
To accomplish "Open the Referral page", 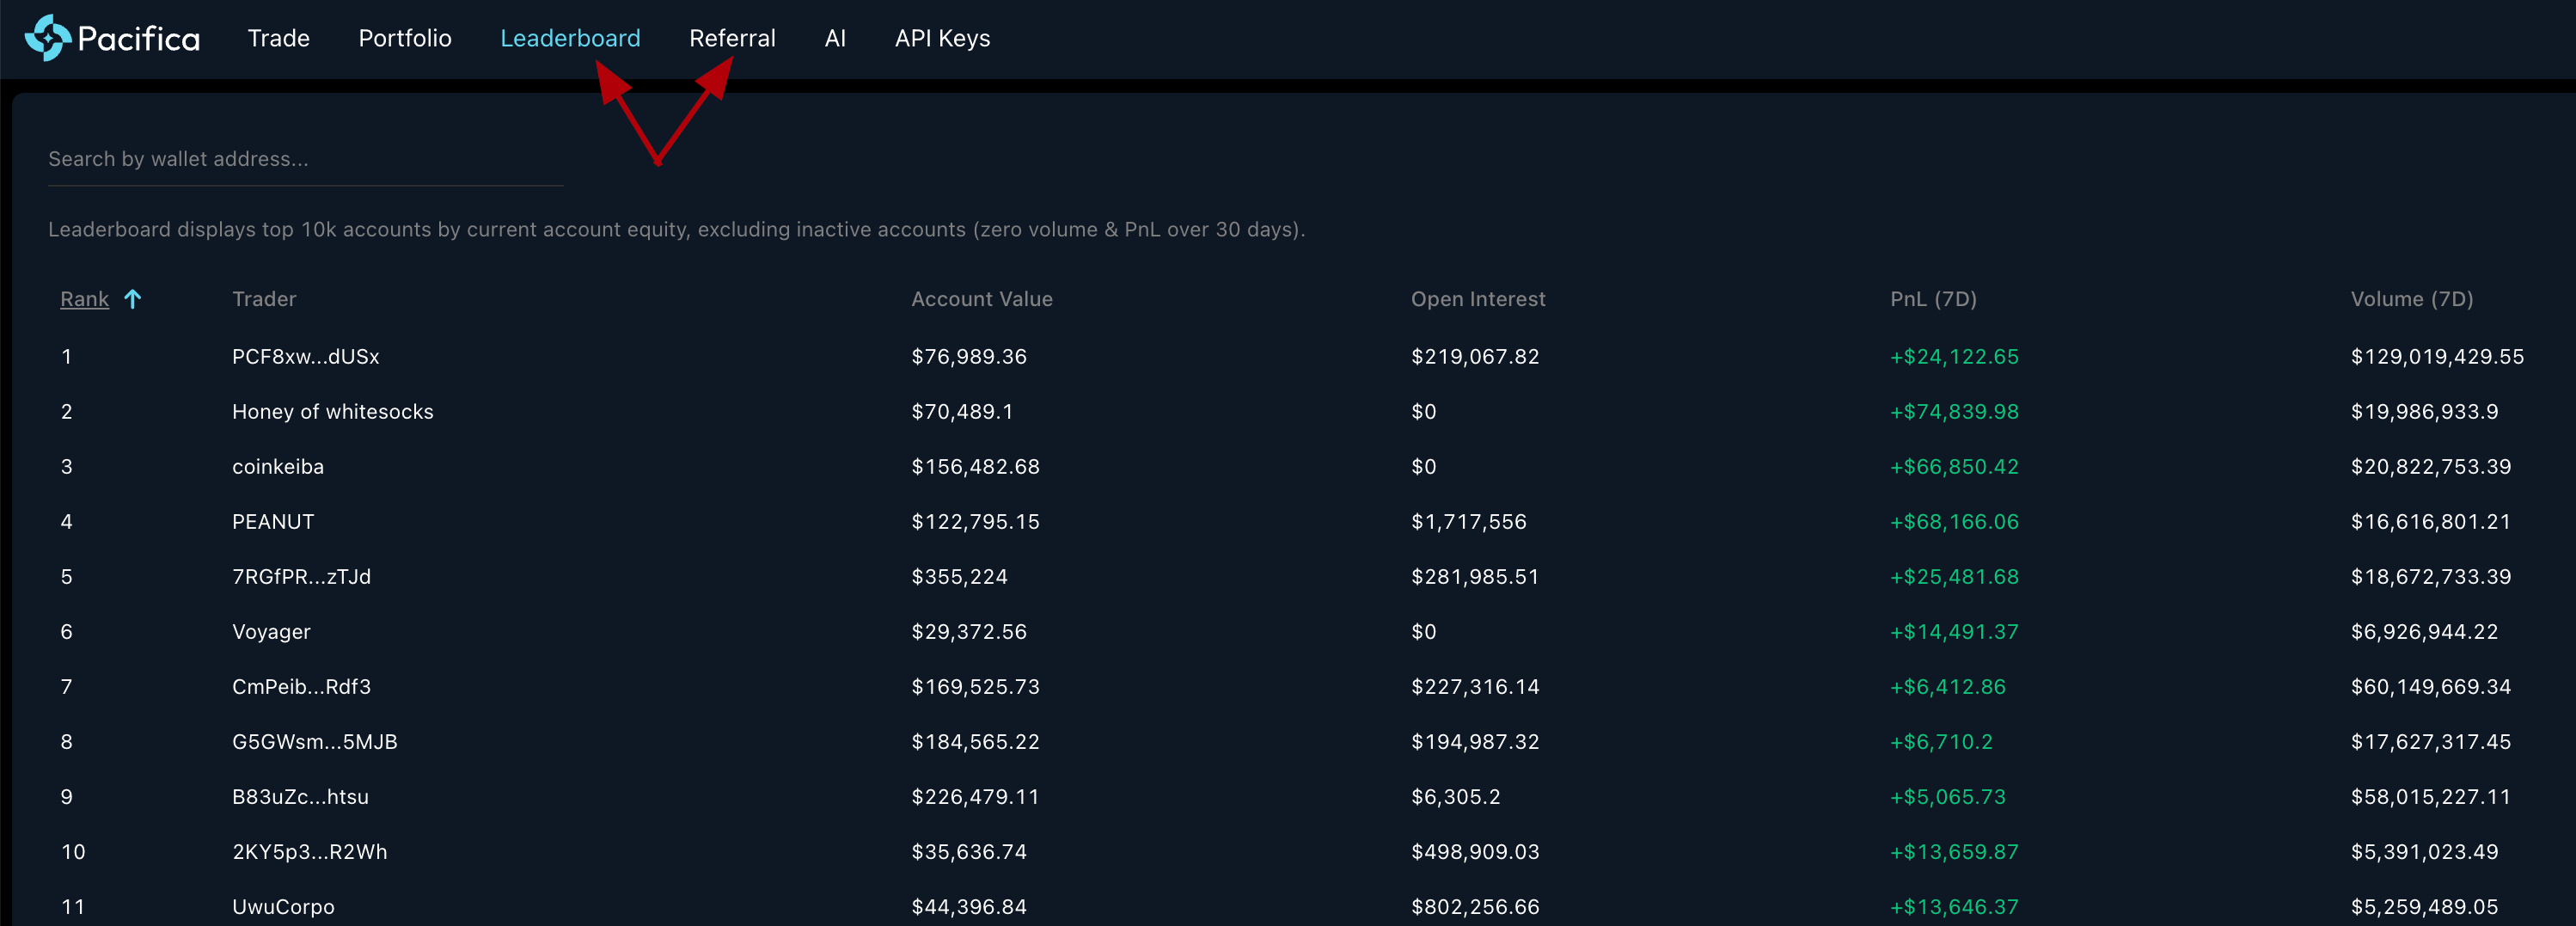I will tap(732, 38).
